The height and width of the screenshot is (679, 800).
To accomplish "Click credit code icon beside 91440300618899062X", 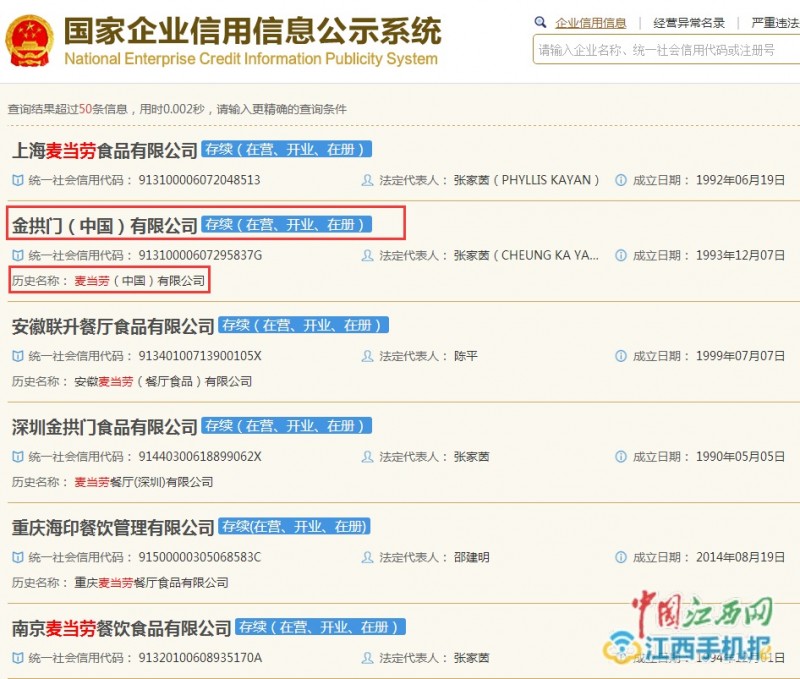I will [18, 457].
